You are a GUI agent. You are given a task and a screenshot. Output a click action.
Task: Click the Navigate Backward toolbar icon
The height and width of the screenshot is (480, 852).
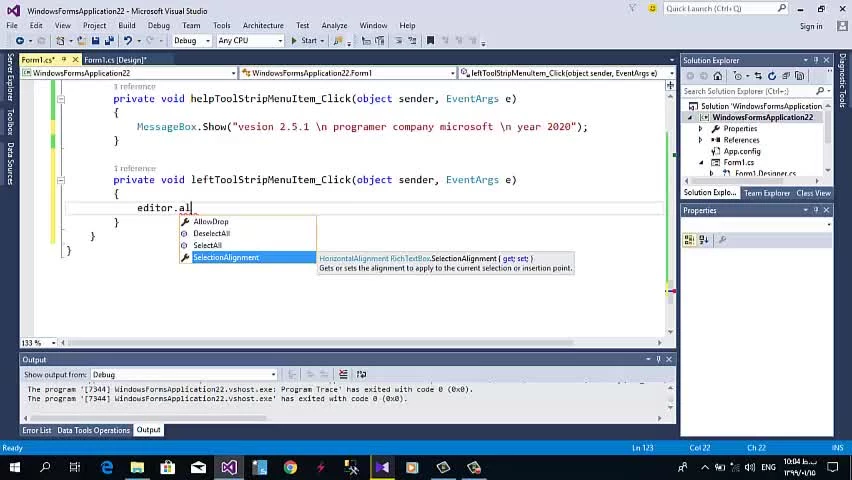click(20, 41)
